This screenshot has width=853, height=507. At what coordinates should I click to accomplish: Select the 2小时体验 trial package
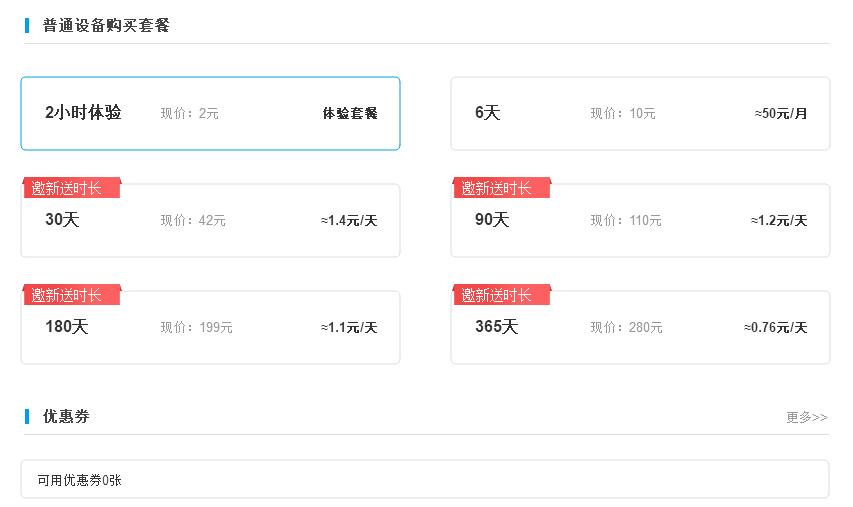pos(210,113)
